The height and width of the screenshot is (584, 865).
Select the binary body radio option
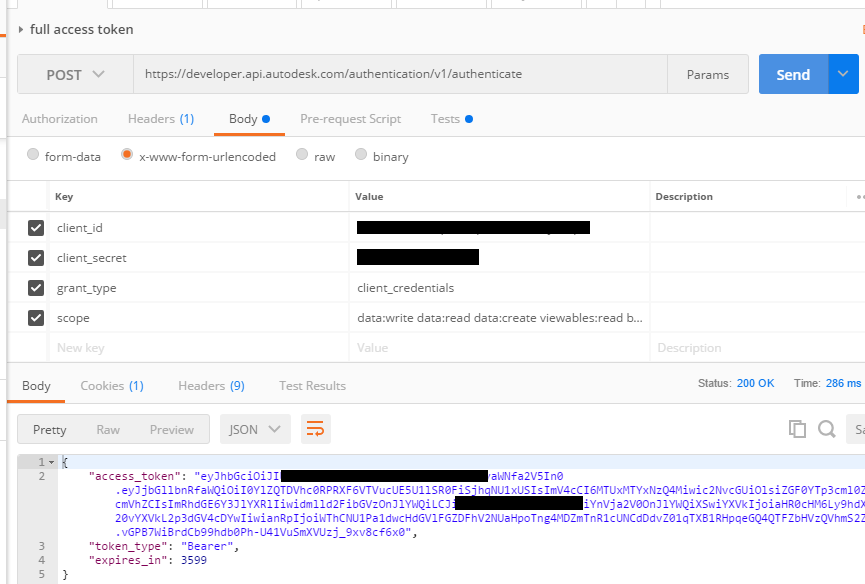point(361,154)
